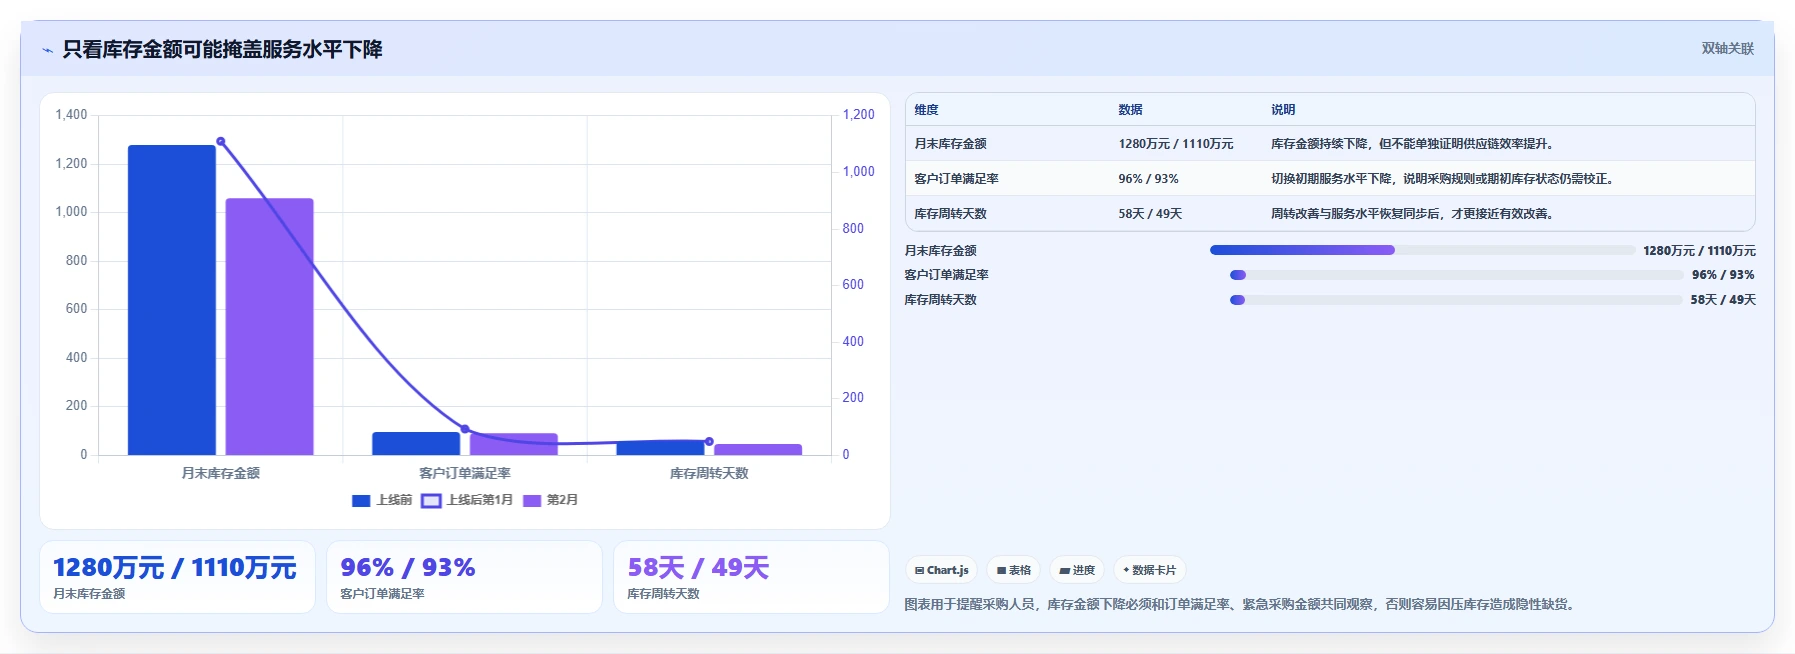Click the 月末库存金额 progress bar
The height and width of the screenshot is (654, 1795).
pyautogui.click(x=1422, y=250)
